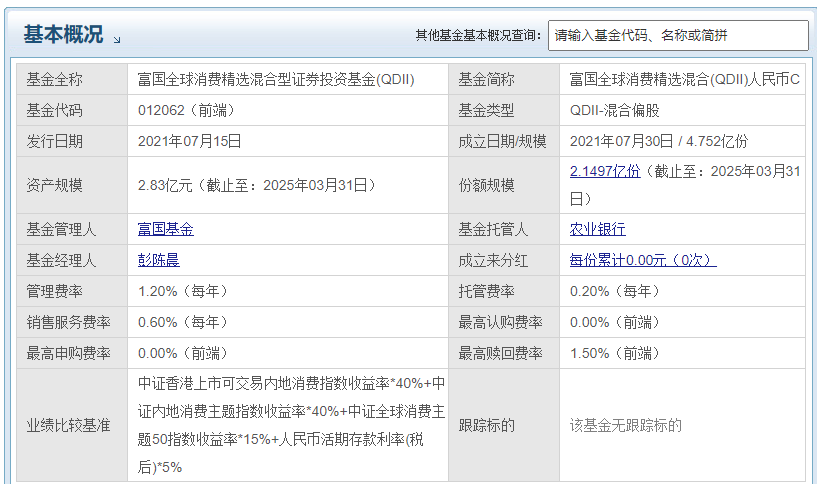Click the sales service fee 0.60%（每年）

click(x=182, y=322)
